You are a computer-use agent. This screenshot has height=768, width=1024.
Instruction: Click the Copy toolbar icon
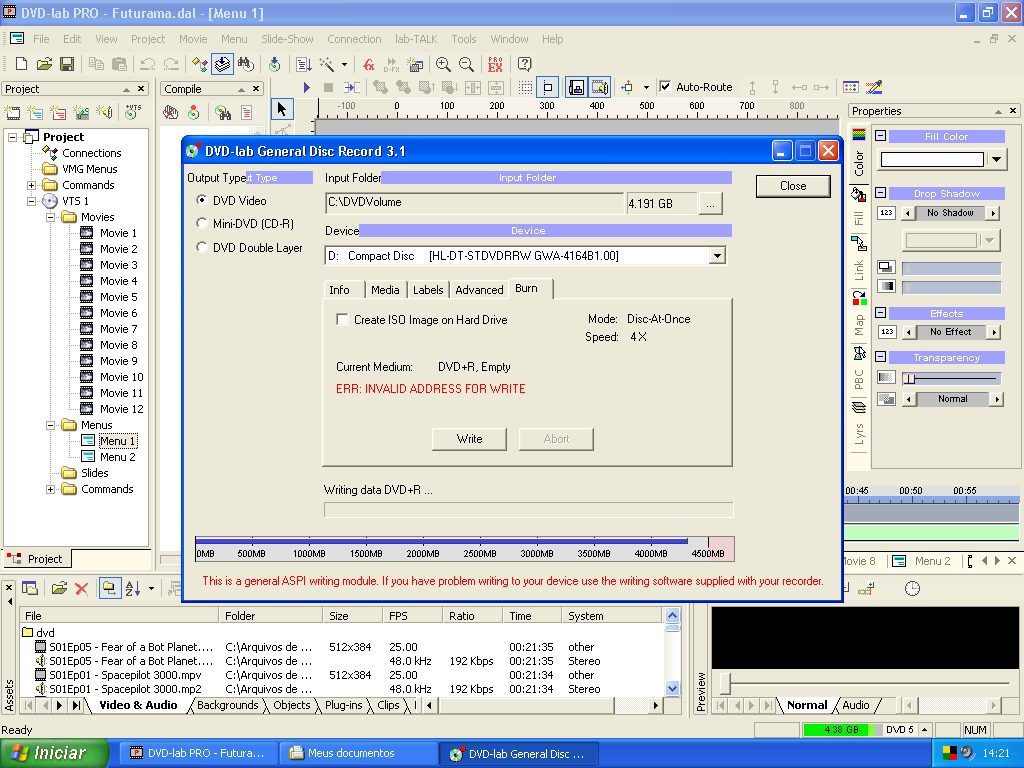pos(96,64)
